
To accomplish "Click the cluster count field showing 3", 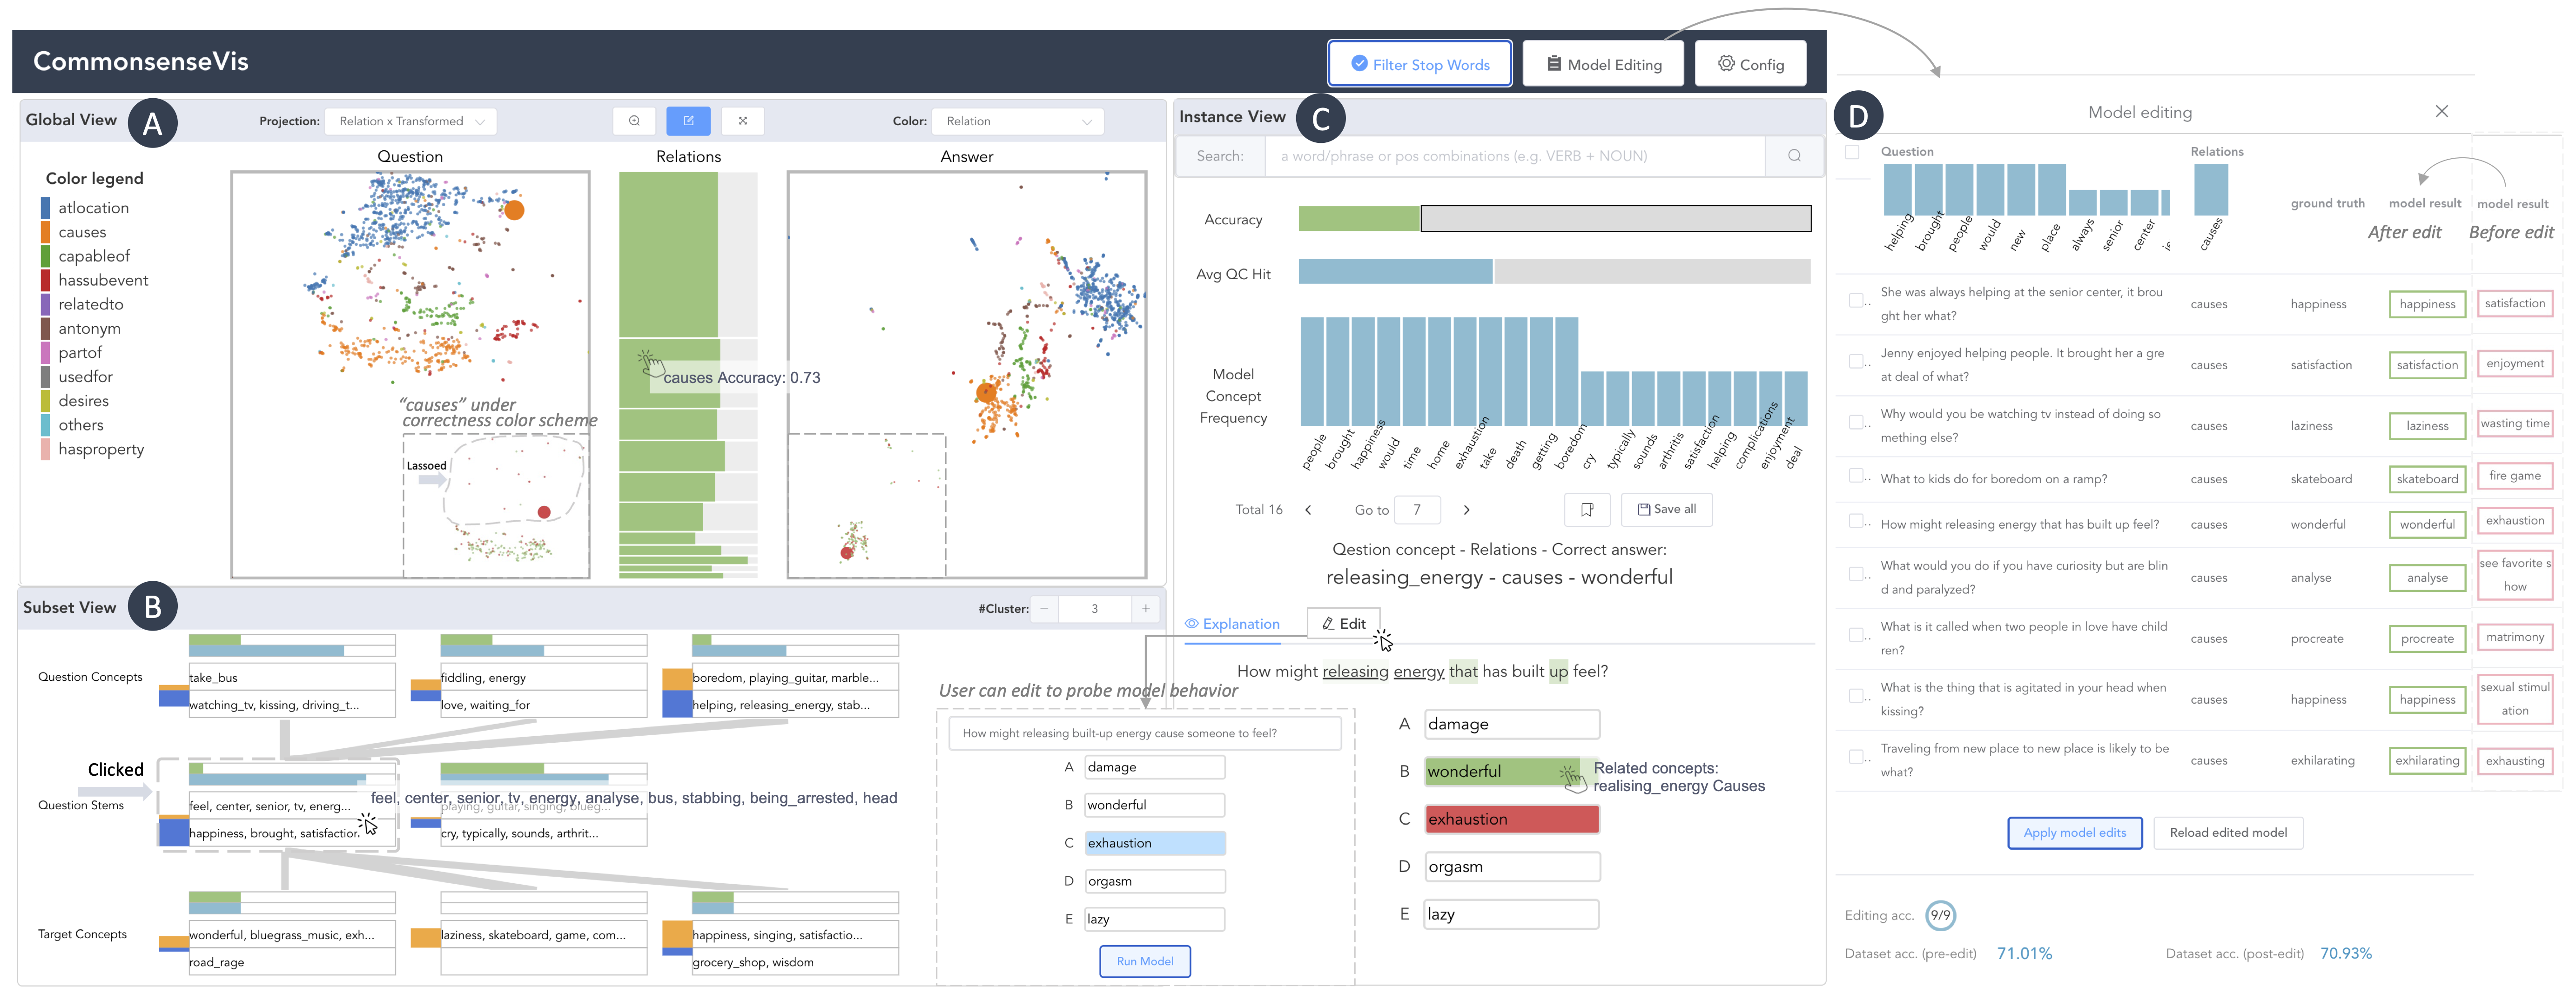I will 1095,608.
